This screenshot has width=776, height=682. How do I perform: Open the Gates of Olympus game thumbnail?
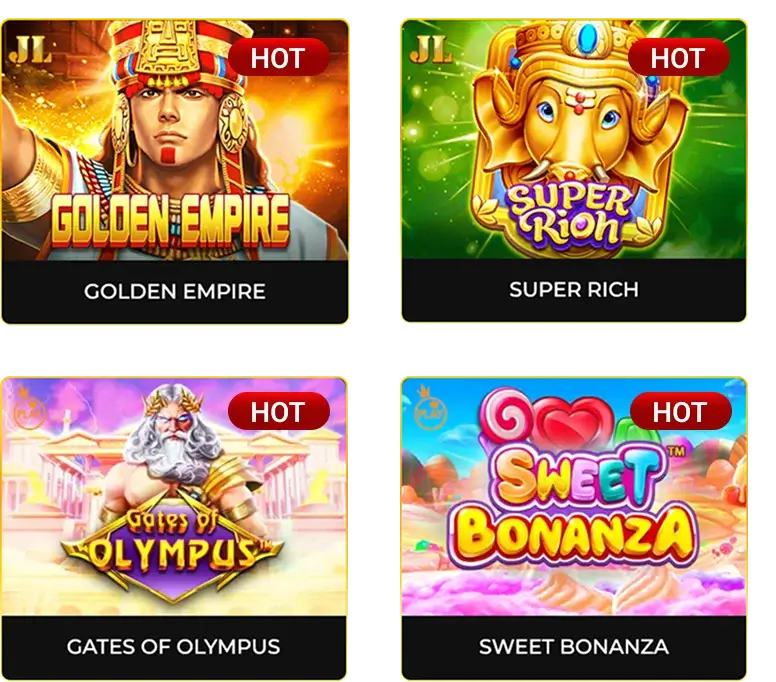pos(174,497)
